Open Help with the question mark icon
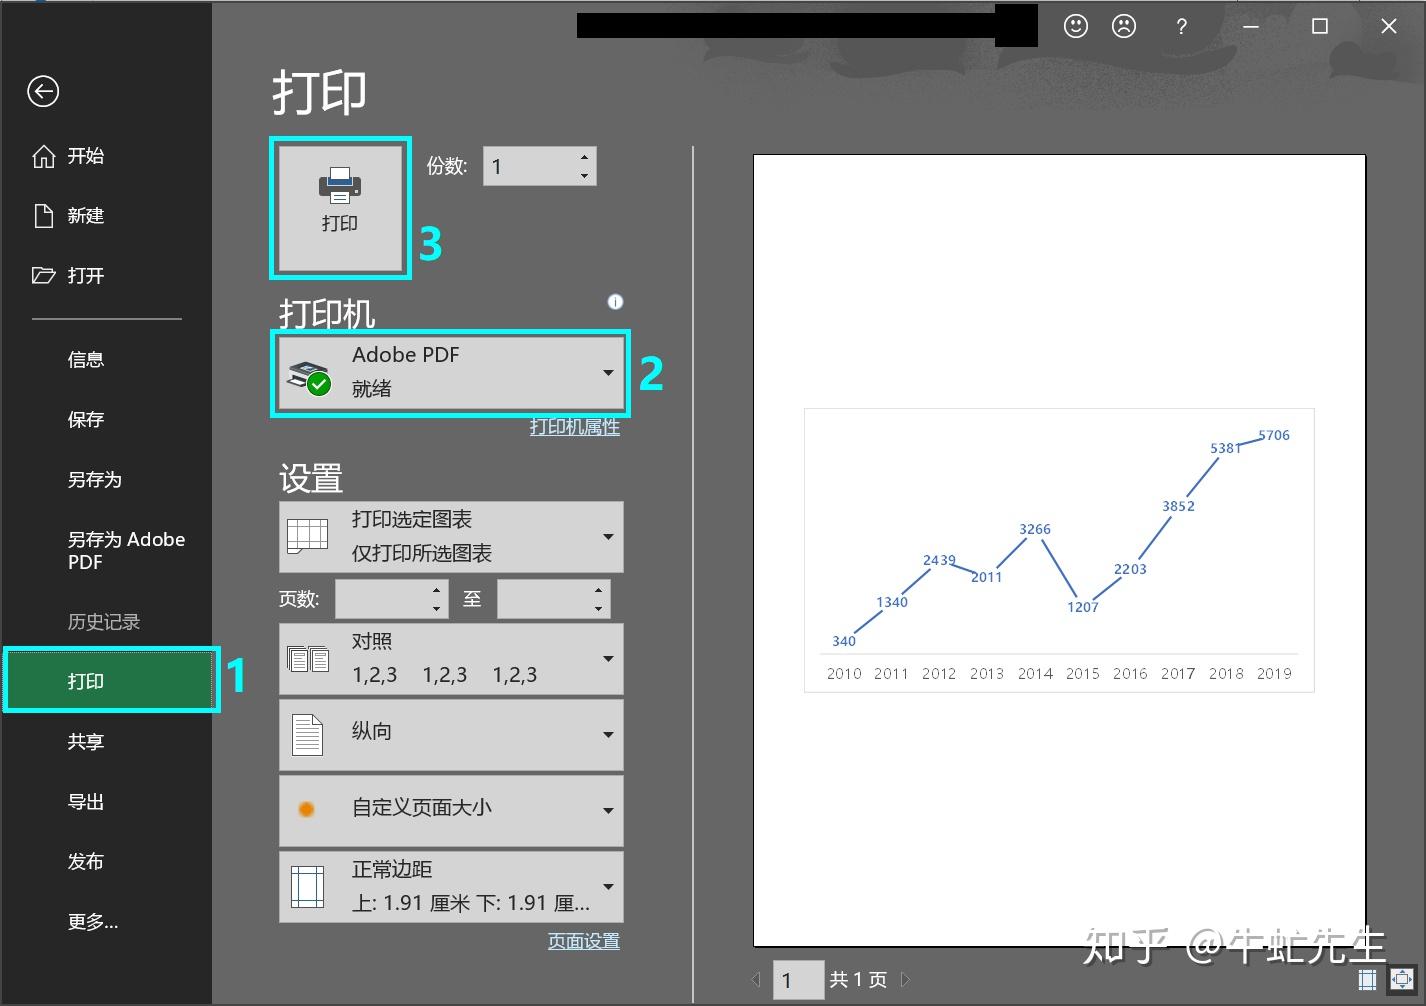1426x1006 pixels. [x=1181, y=27]
